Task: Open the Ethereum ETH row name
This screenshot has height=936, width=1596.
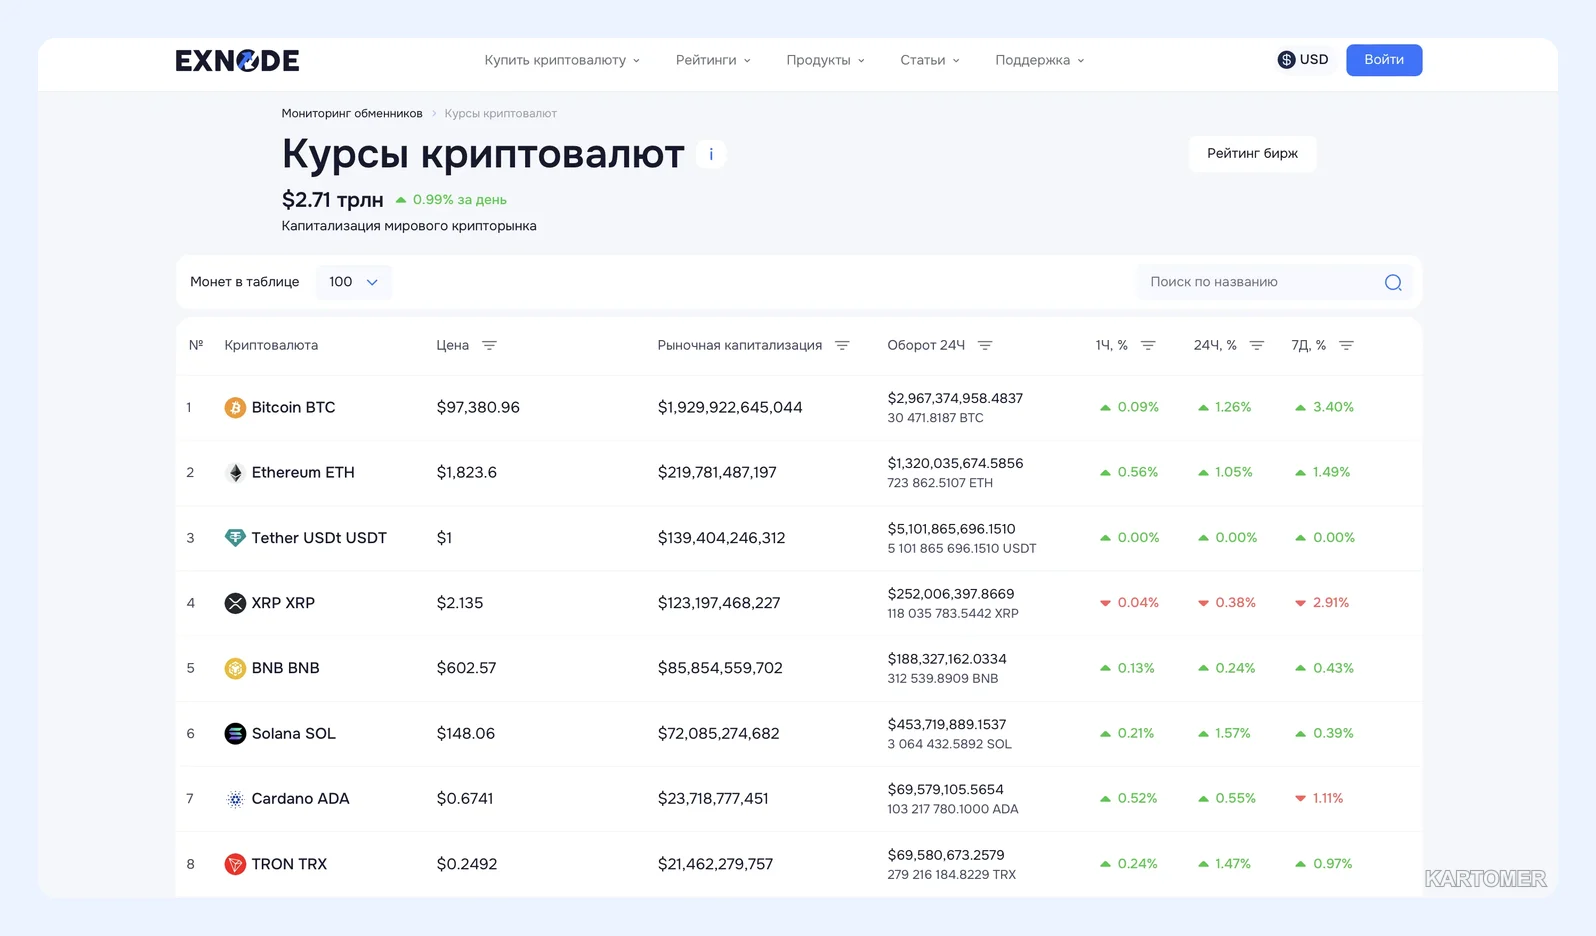Action: point(303,473)
